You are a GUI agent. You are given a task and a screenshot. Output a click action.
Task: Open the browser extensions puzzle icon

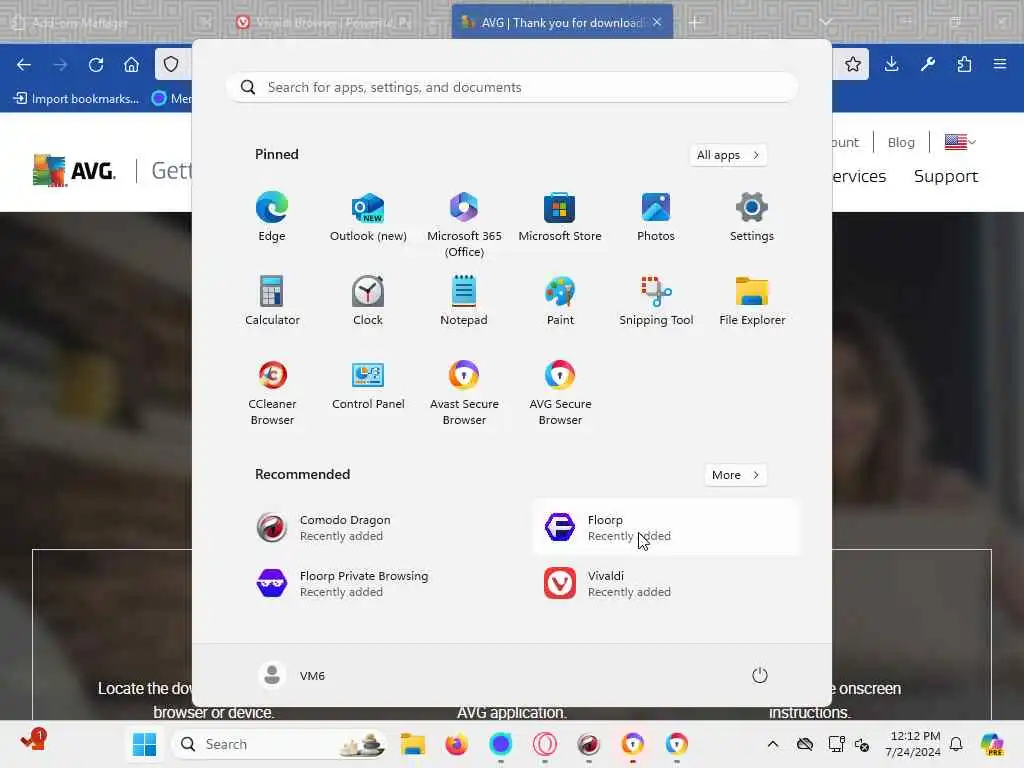point(964,64)
